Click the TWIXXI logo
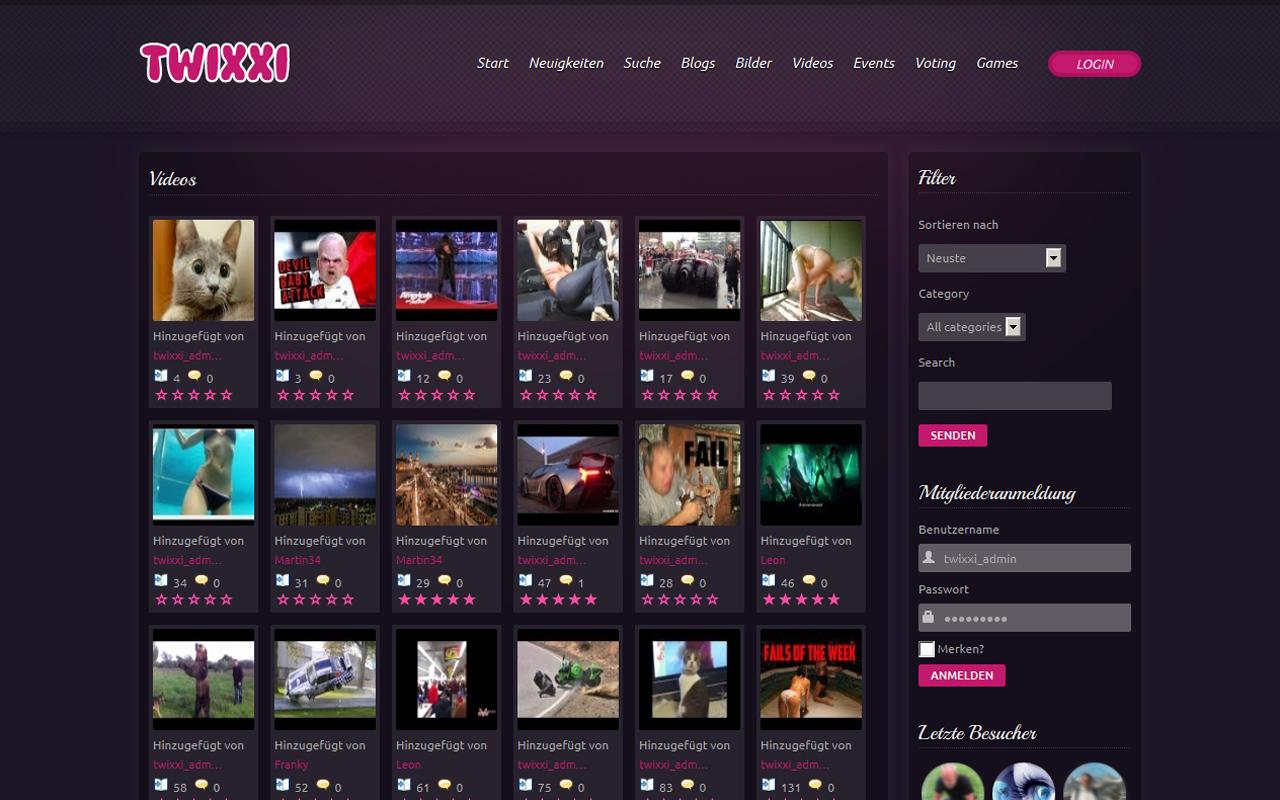Viewport: 1280px width, 800px height. coord(215,62)
